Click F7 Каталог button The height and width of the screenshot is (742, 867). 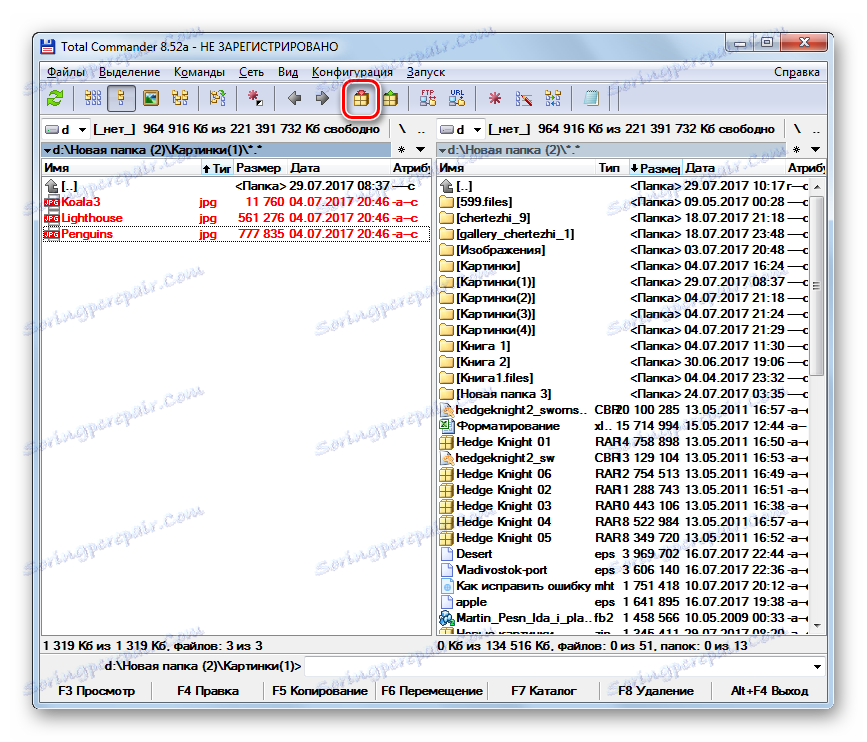coord(544,691)
